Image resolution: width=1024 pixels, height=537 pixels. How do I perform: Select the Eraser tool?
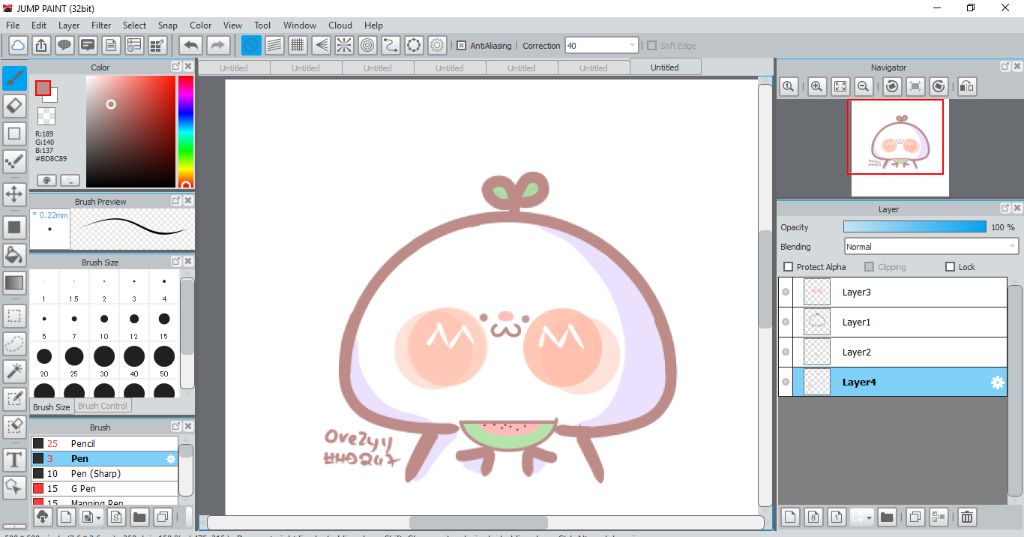(14, 106)
